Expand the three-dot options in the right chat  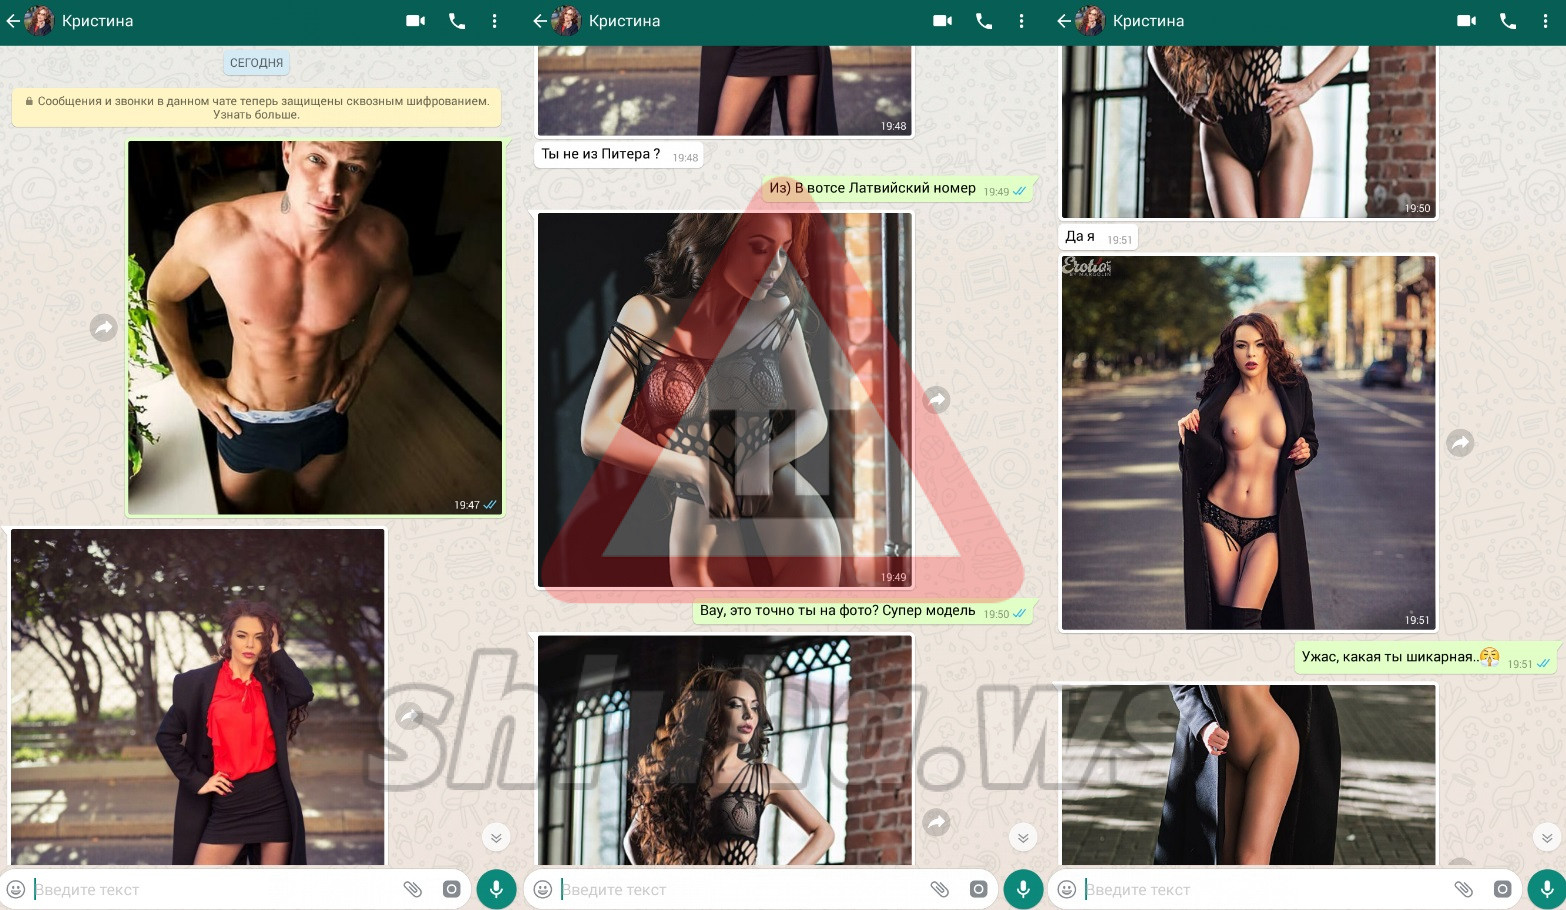click(x=1545, y=21)
